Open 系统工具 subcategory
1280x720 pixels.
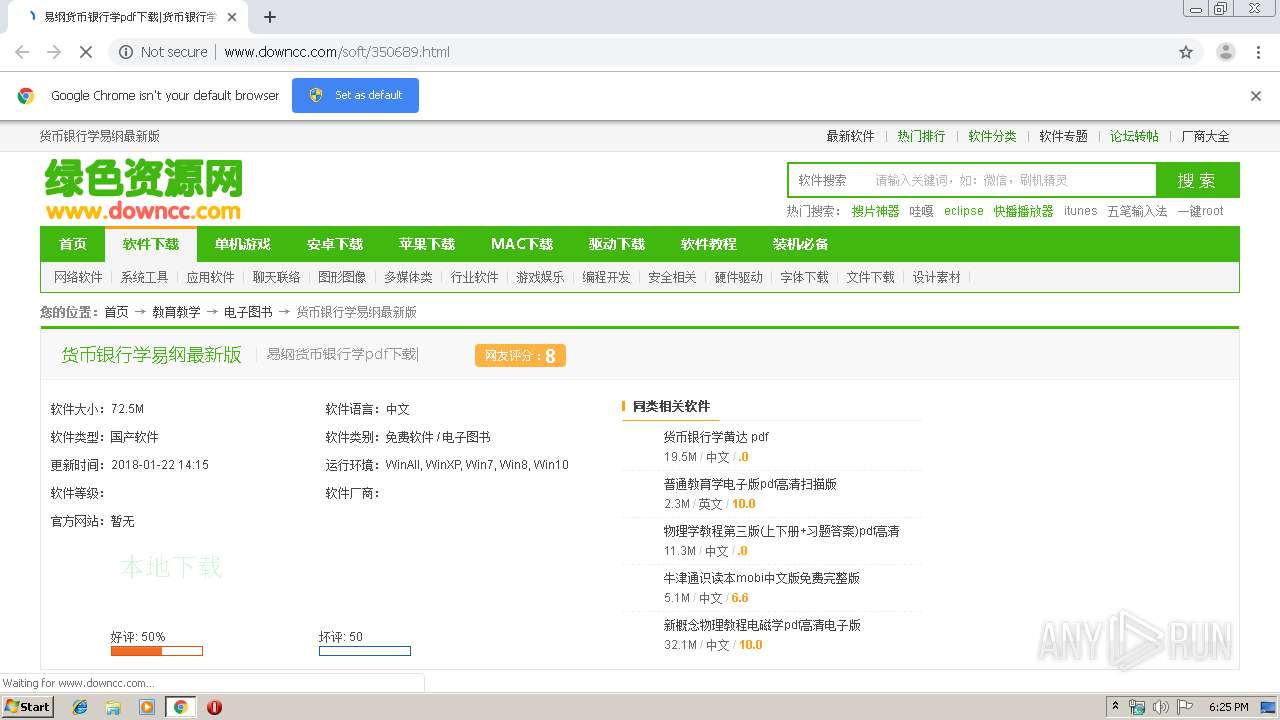pyautogui.click(x=144, y=277)
